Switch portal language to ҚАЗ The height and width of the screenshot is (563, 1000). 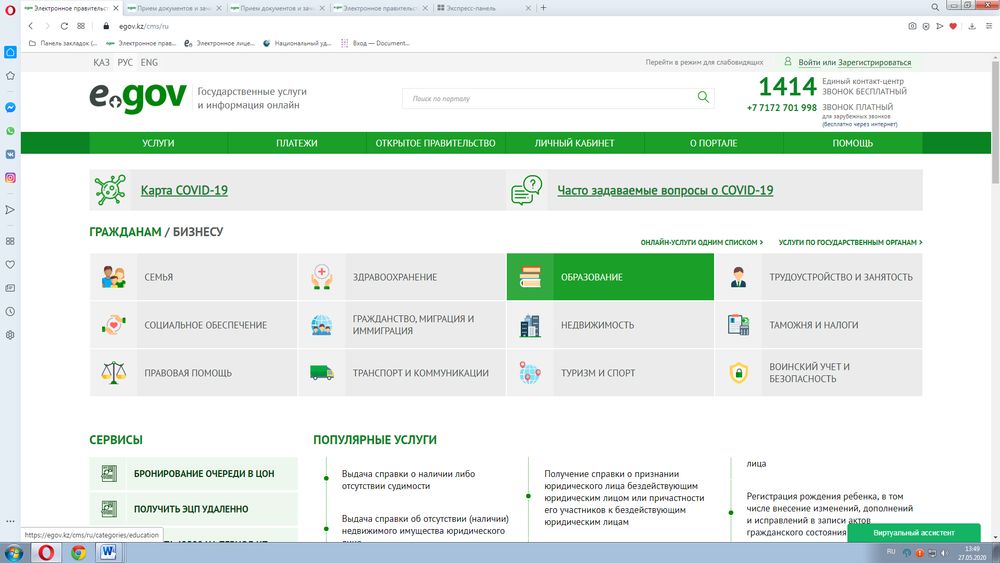point(101,62)
